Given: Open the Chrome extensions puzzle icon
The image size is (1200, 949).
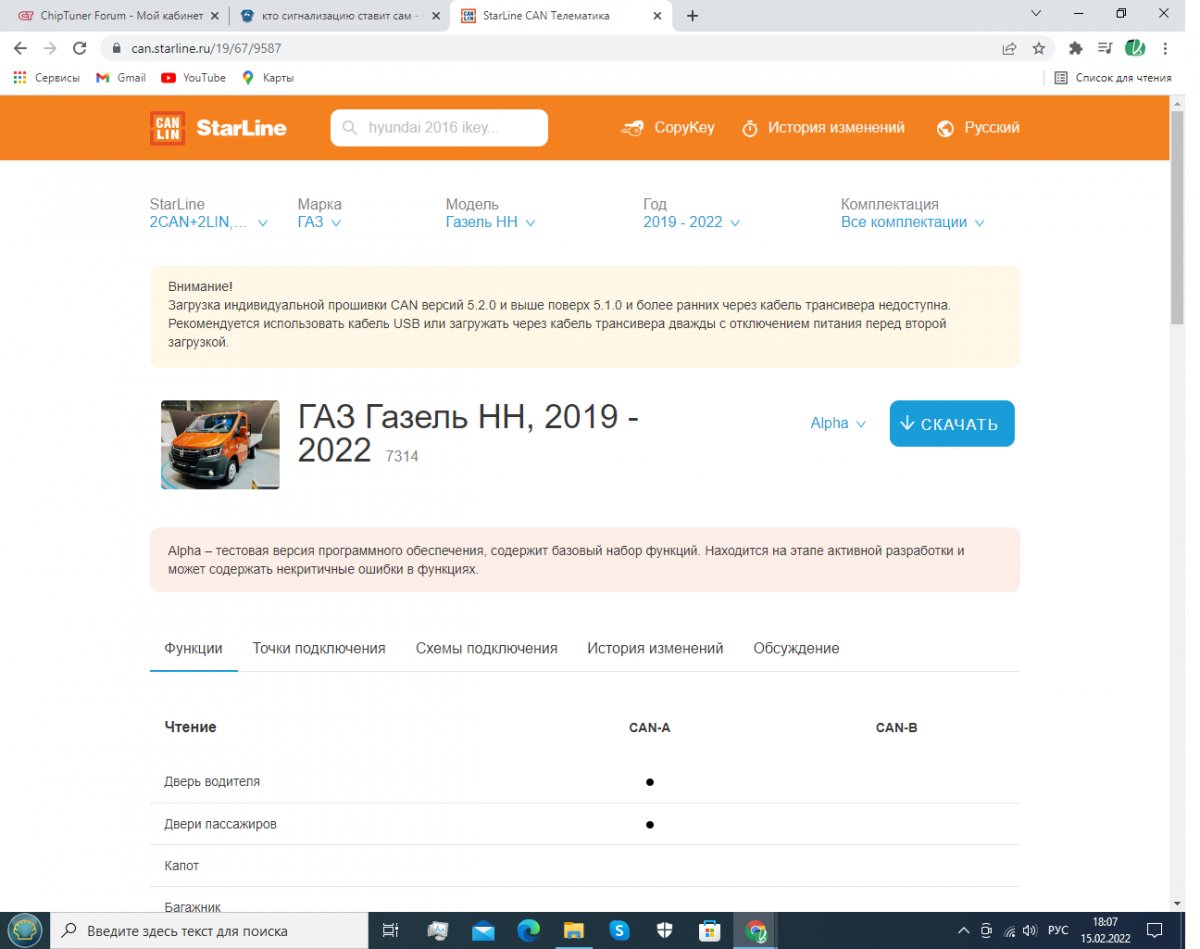Looking at the screenshot, I should [x=1075, y=48].
